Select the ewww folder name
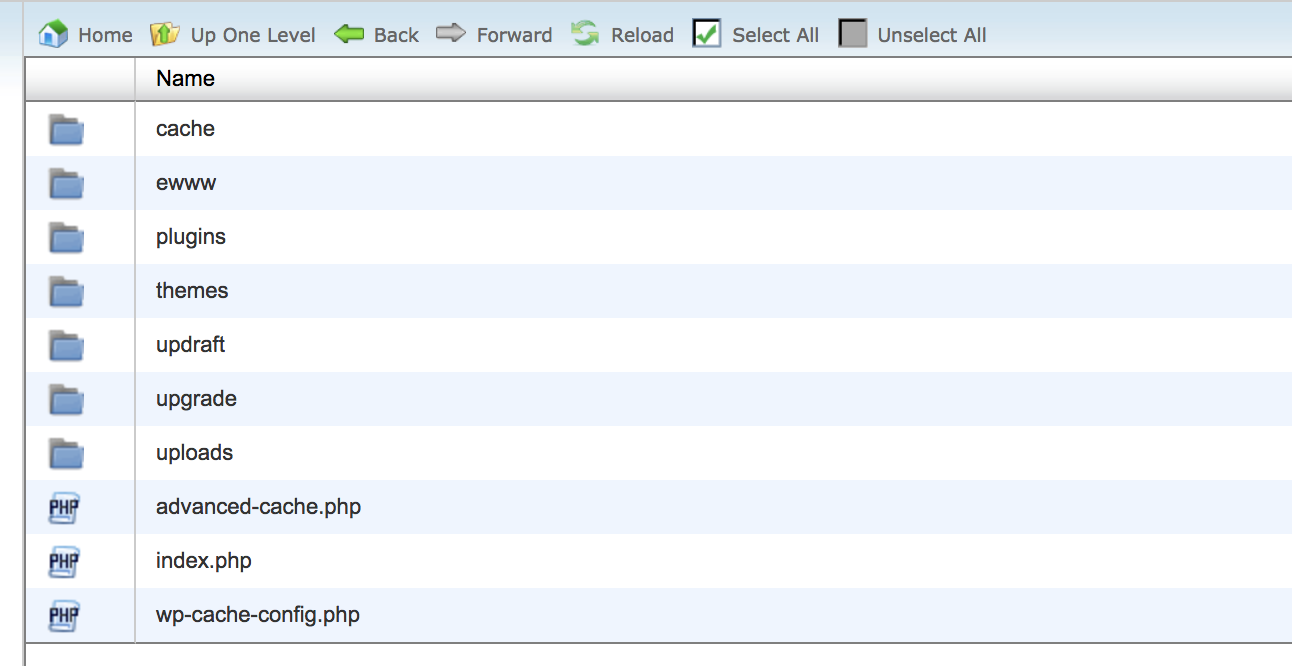The width and height of the screenshot is (1292, 666). pyautogui.click(x=186, y=183)
